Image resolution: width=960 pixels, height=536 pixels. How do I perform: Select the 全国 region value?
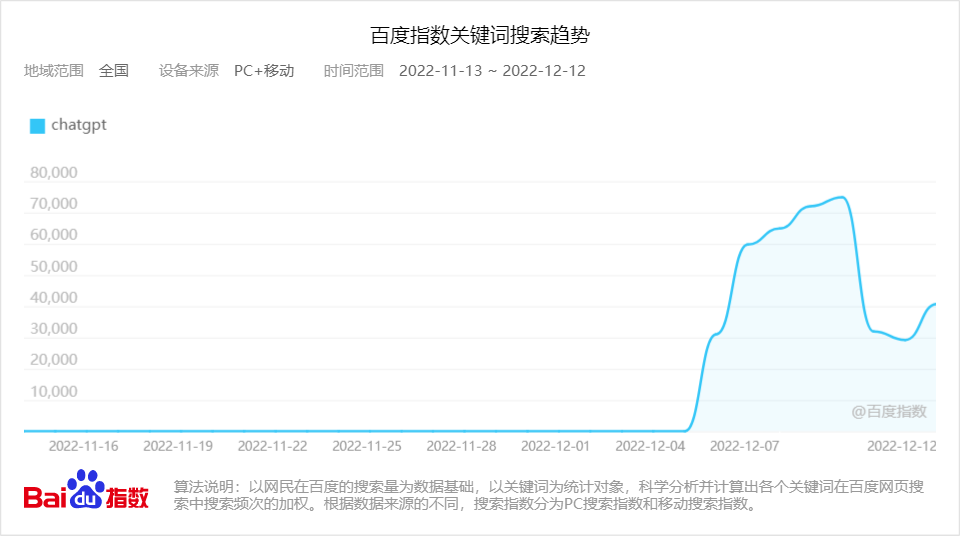click(x=114, y=71)
